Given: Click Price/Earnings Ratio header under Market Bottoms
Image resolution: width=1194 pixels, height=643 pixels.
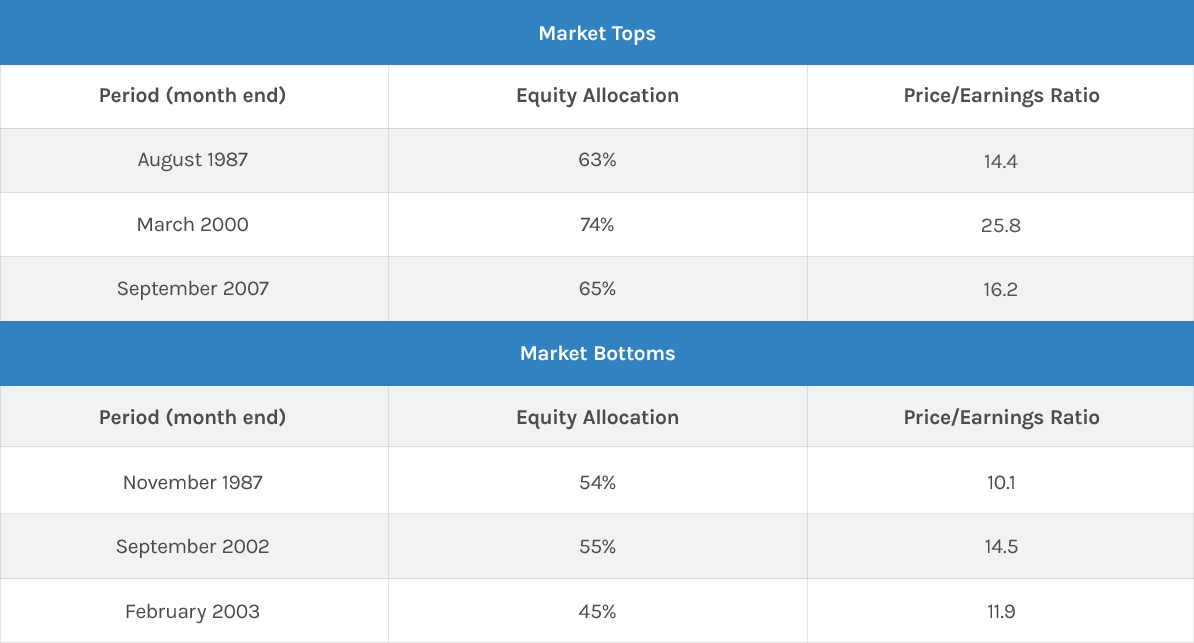Looking at the screenshot, I should (x=1001, y=418).
